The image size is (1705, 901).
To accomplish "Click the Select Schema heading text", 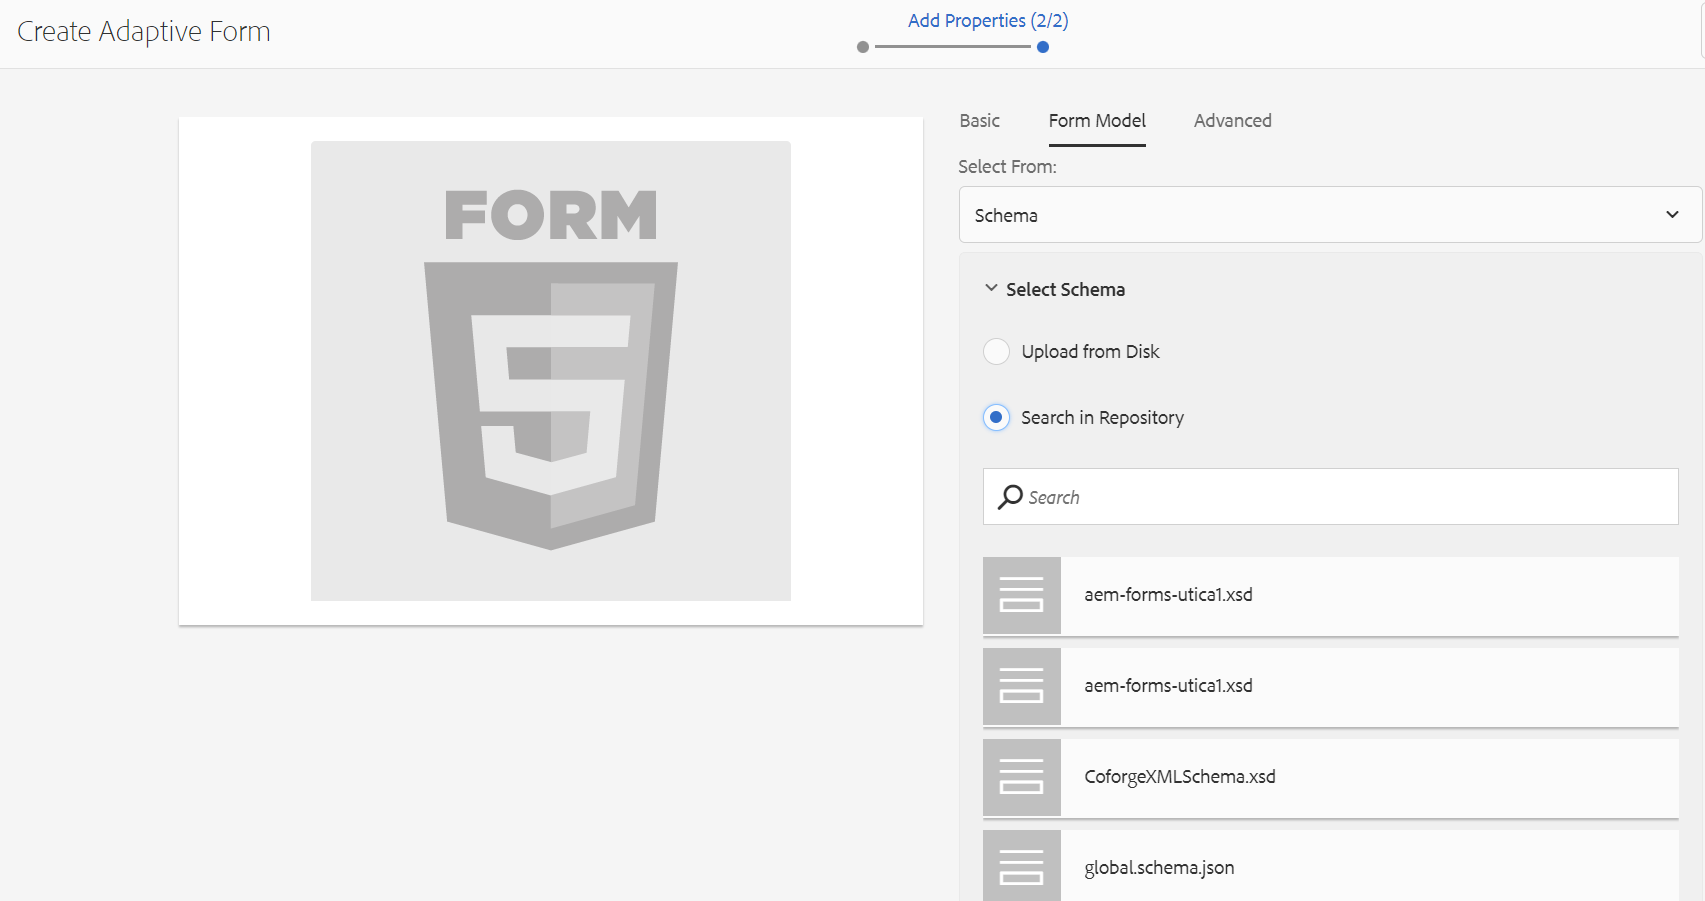I will click(x=1065, y=289).
